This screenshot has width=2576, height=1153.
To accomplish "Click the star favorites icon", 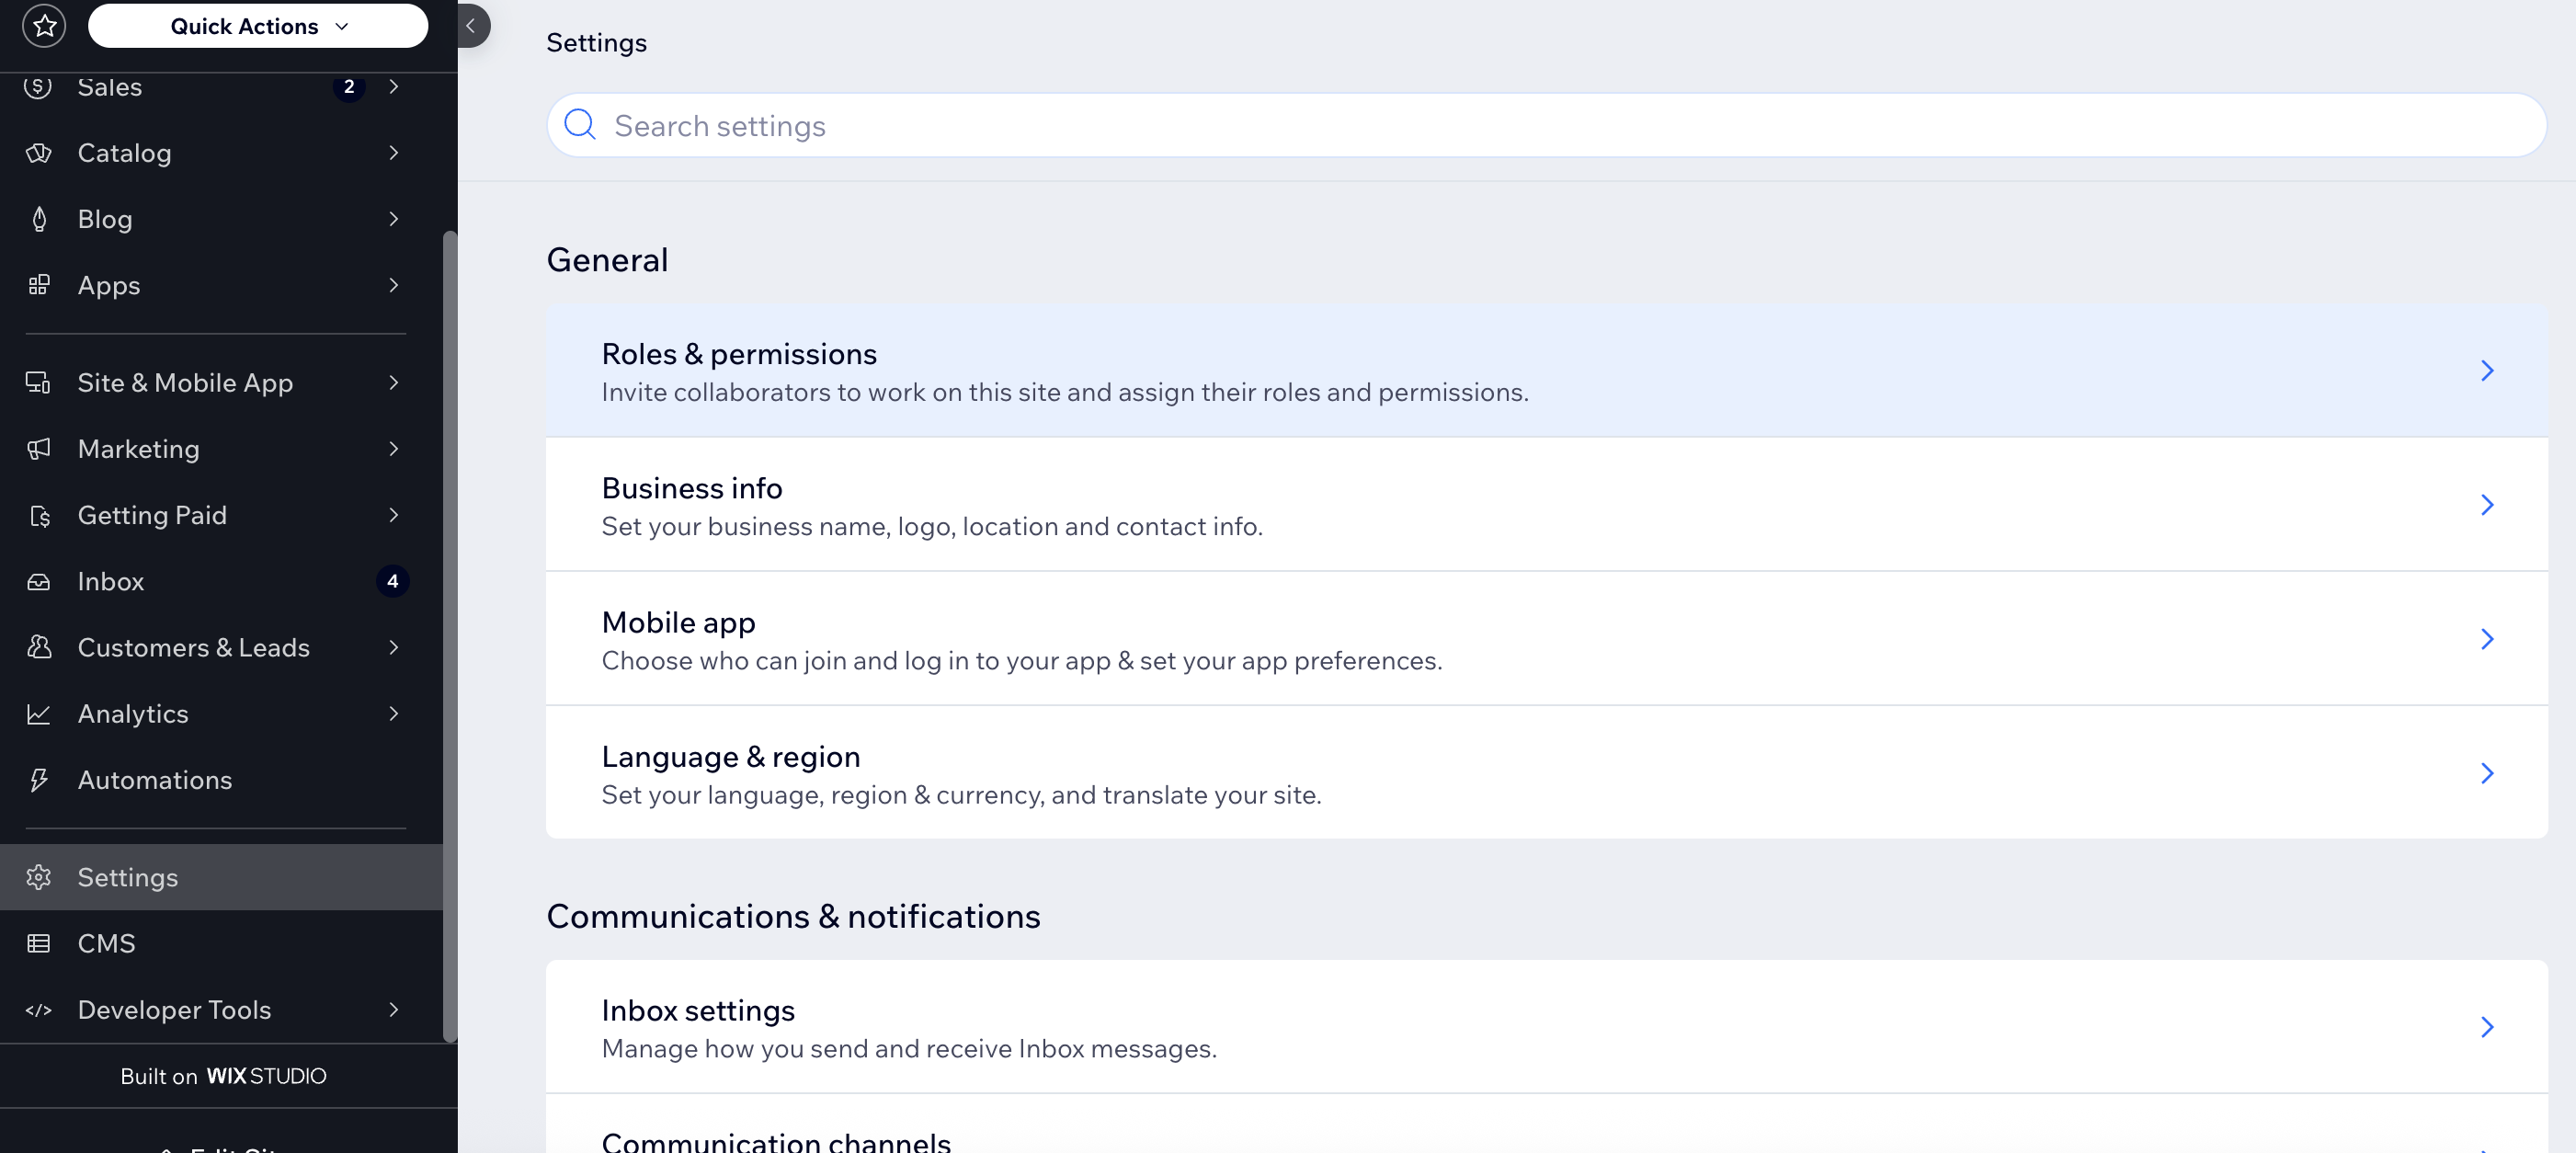I will tap(44, 26).
